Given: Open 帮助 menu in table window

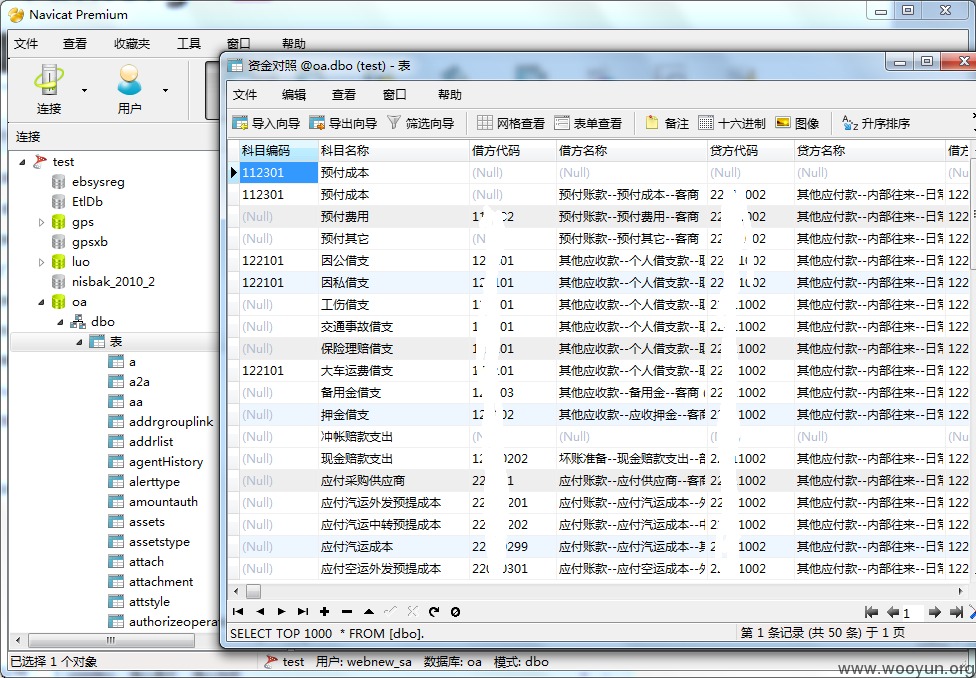Looking at the screenshot, I should click(x=449, y=95).
